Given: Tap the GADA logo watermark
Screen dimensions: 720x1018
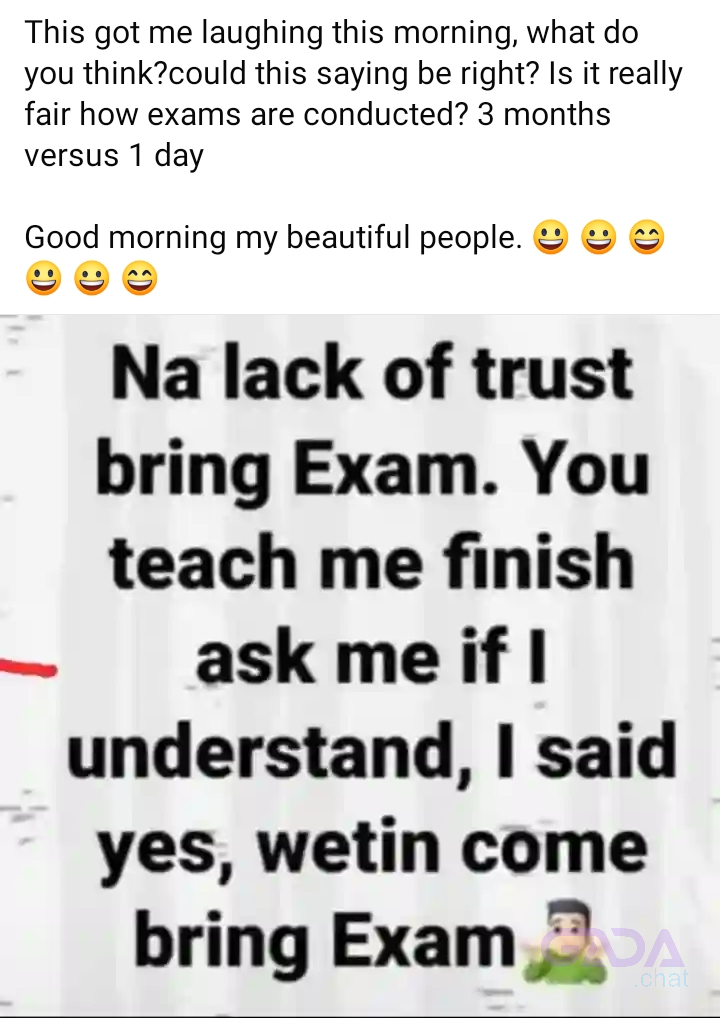Looking at the screenshot, I should pyautogui.click(x=614, y=948).
